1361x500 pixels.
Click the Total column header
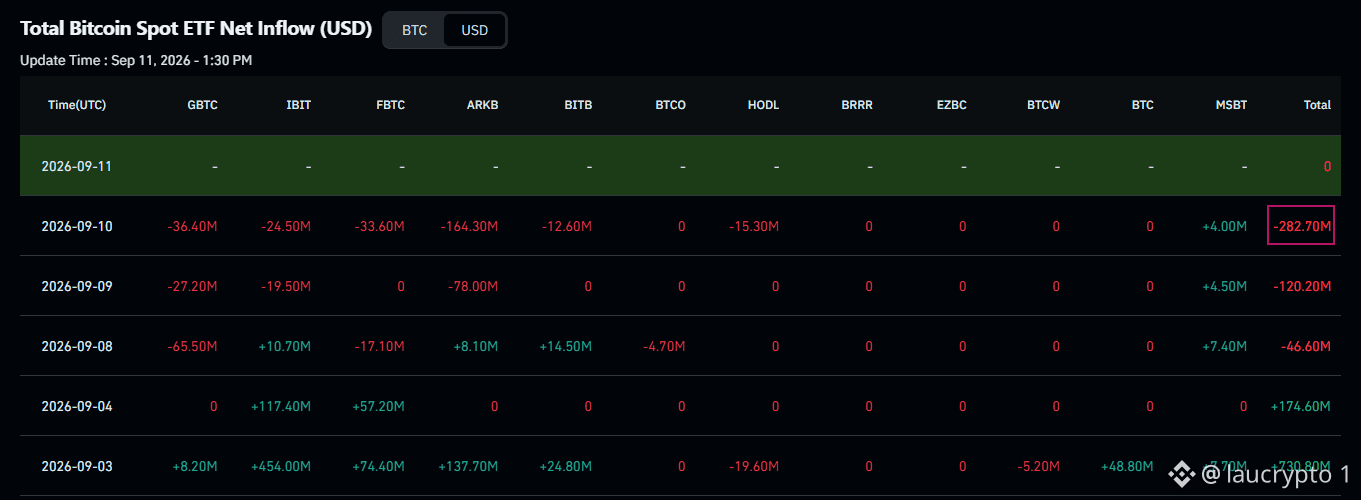pos(1317,105)
